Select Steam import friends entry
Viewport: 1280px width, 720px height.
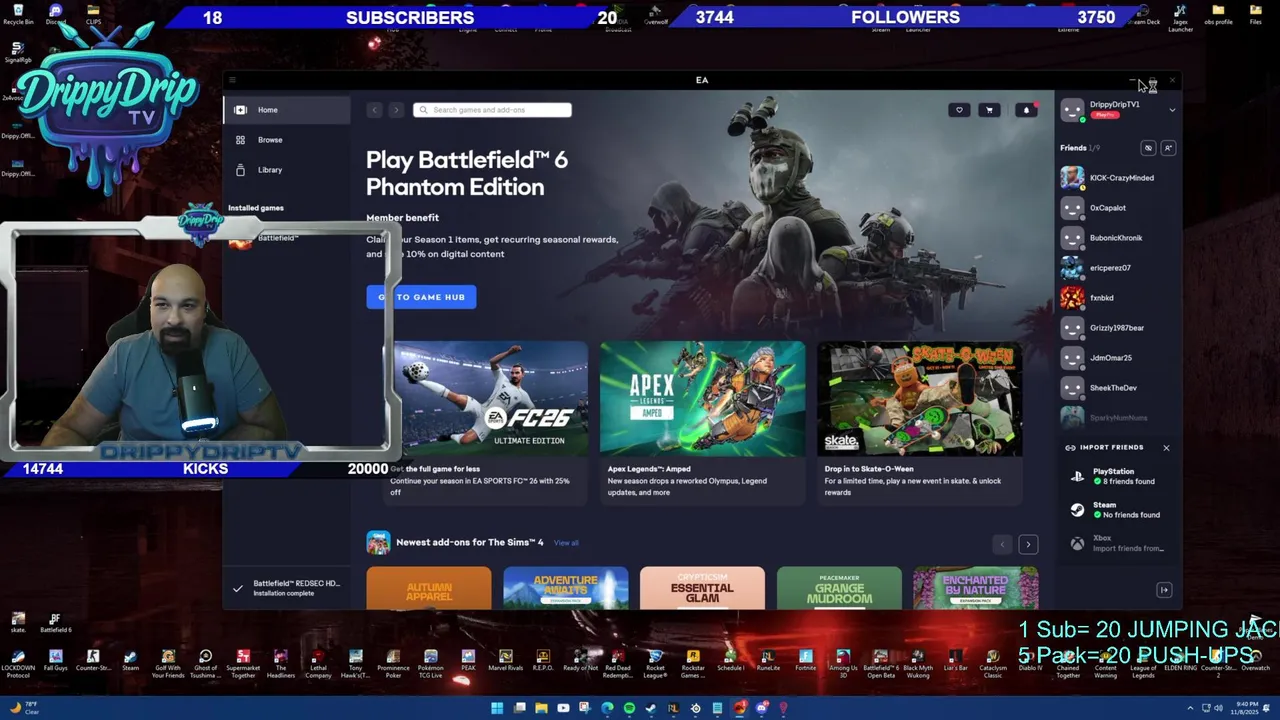(x=1117, y=510)
